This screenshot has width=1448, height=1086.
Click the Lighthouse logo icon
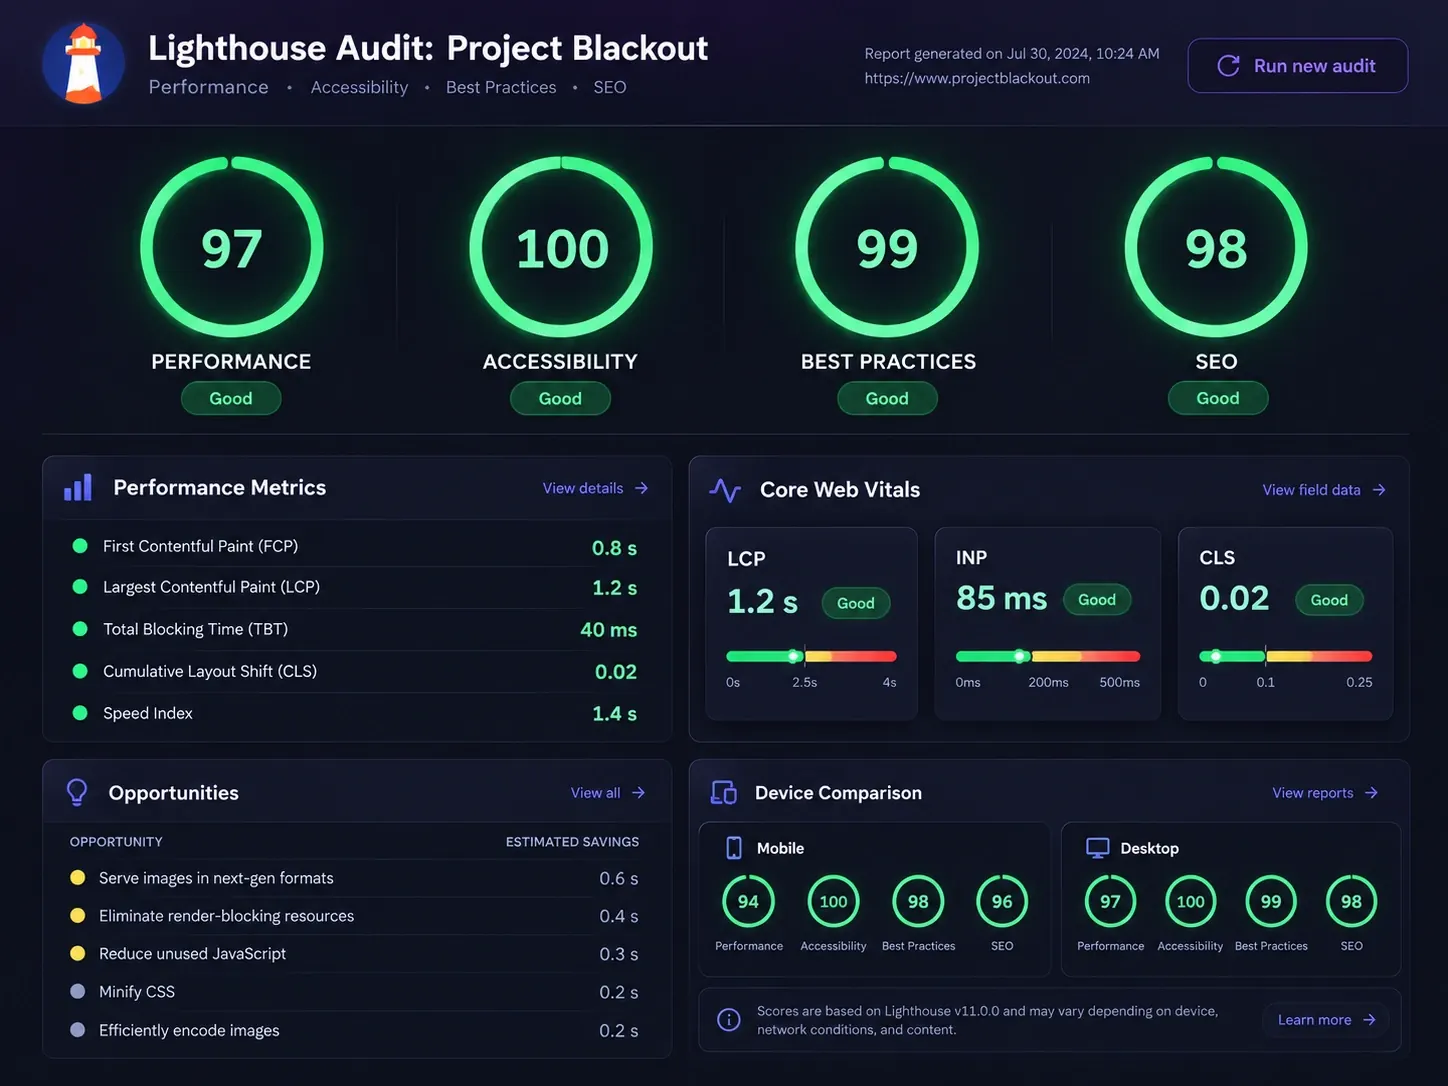pyautogui.click(x=84, y=63)
